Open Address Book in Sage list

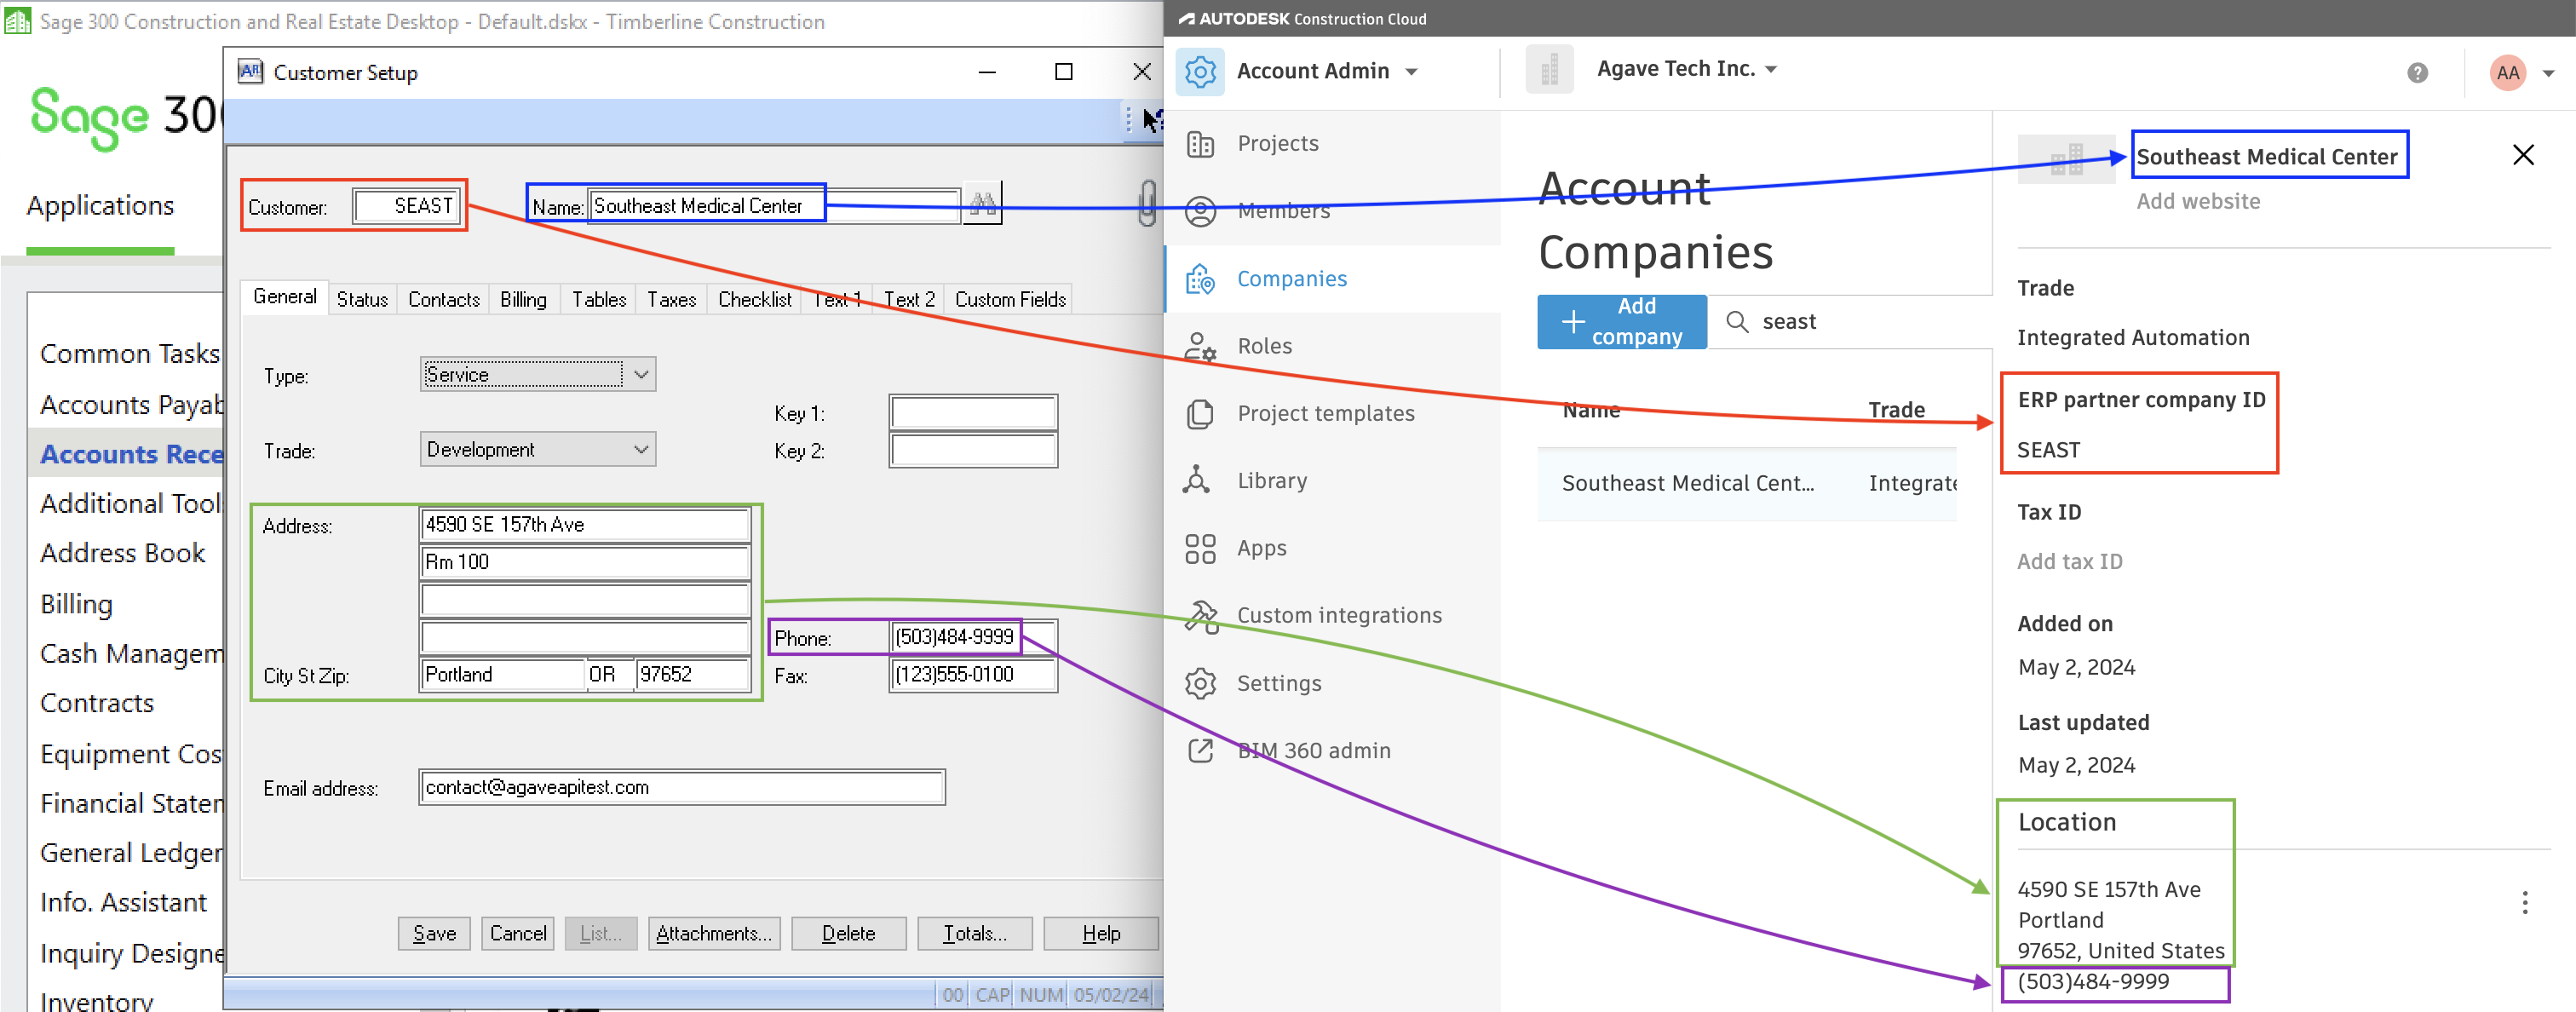122,553
